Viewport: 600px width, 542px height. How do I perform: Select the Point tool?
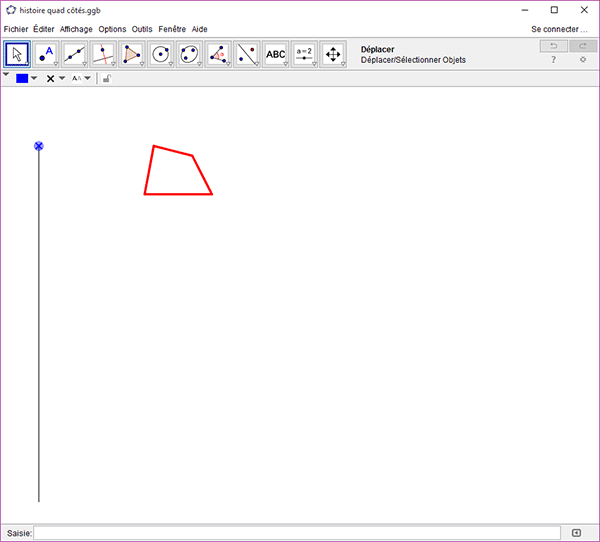coord(46,54)
